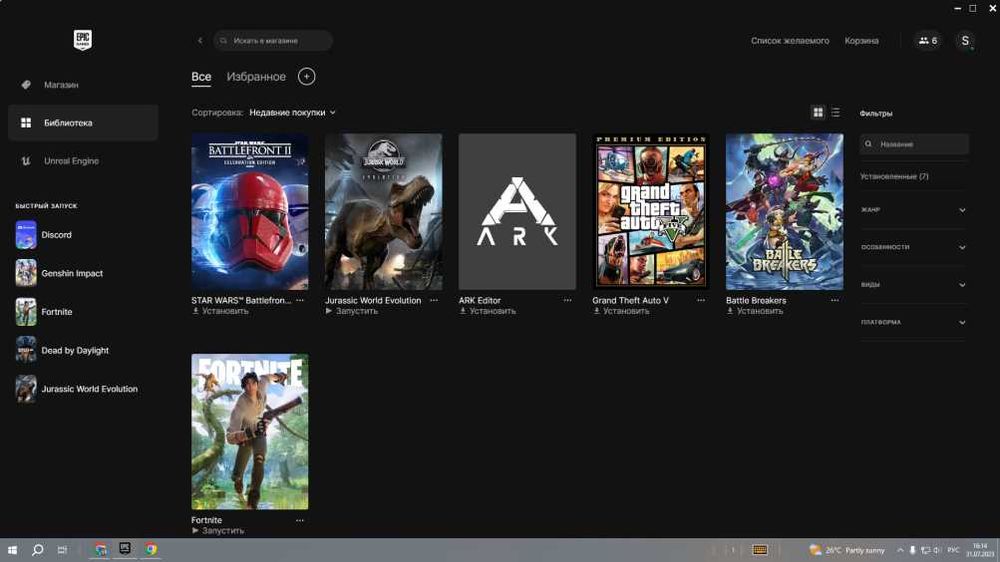
Task: Focus the filter Название search field
Action: [914, 144]
